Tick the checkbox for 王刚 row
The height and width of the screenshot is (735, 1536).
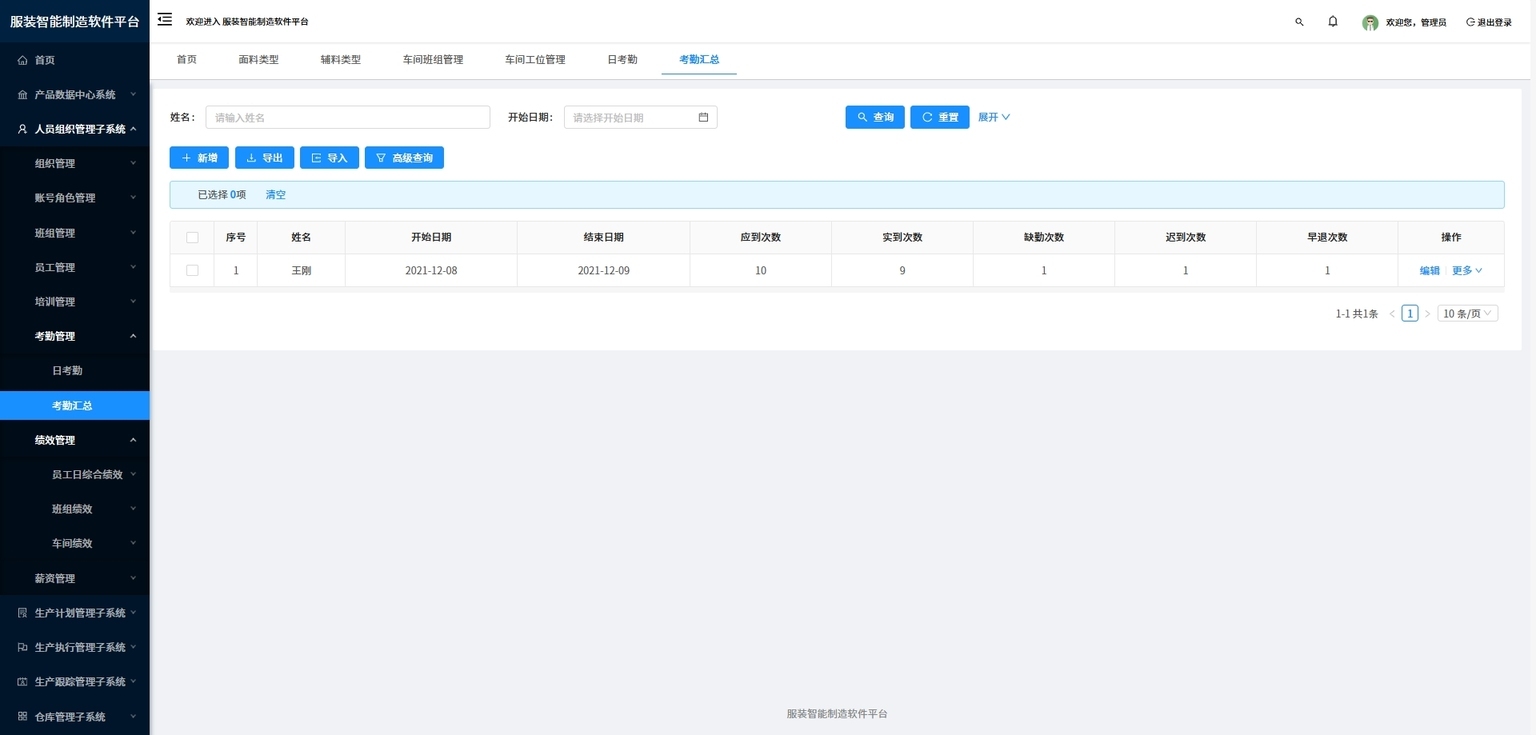[192, 270]
